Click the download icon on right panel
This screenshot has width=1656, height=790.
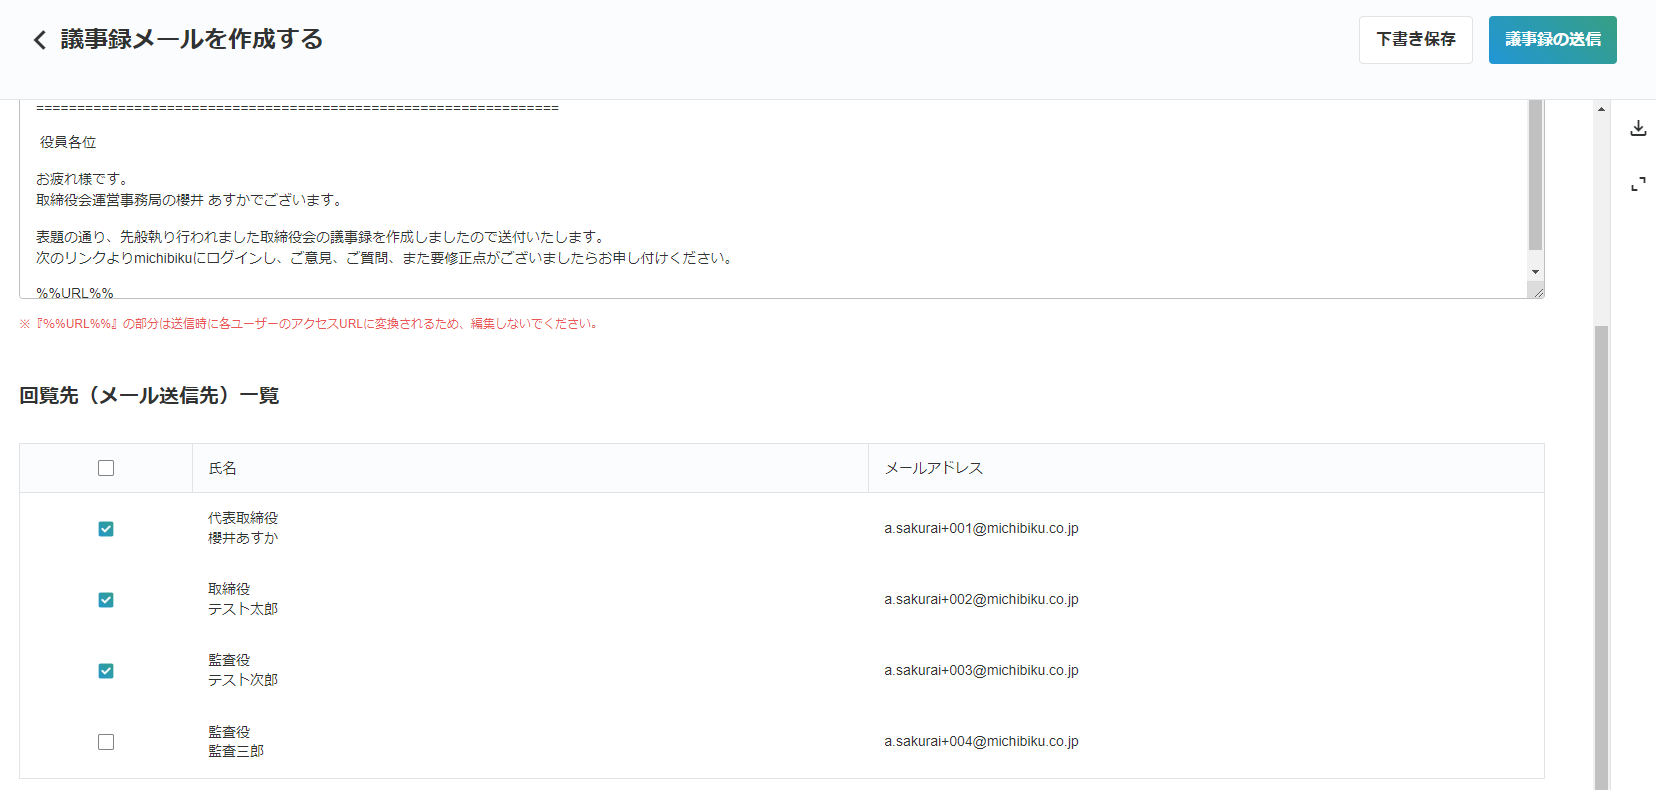pyautogui.click(x=1638, y=128)
